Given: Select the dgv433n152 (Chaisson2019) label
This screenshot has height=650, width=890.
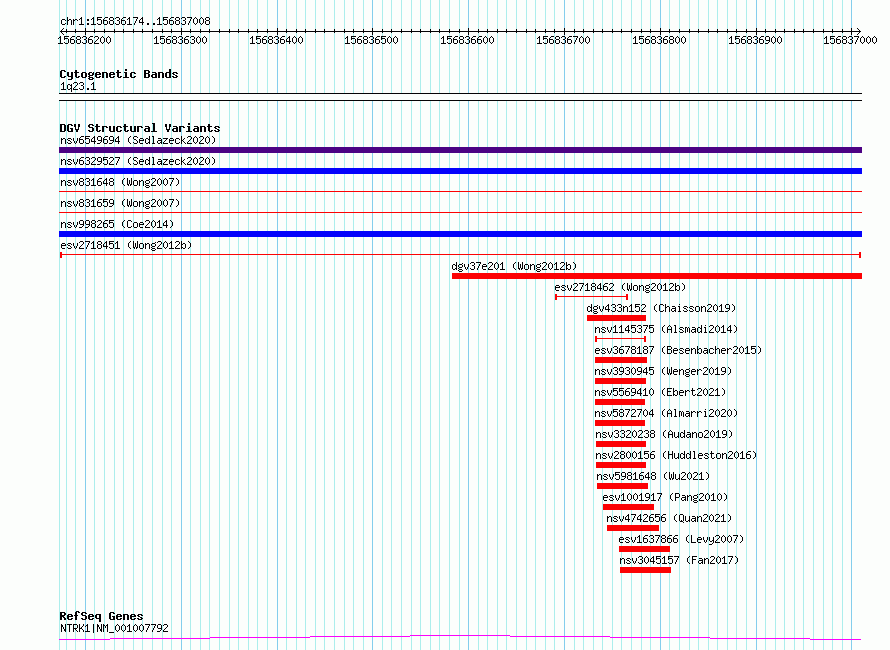Looking at the screenshot, I should coord(661,308).
